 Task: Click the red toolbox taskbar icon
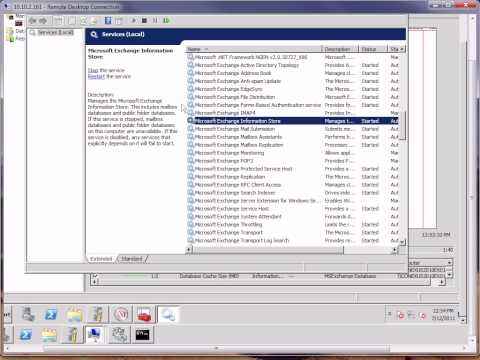[144, 314]
